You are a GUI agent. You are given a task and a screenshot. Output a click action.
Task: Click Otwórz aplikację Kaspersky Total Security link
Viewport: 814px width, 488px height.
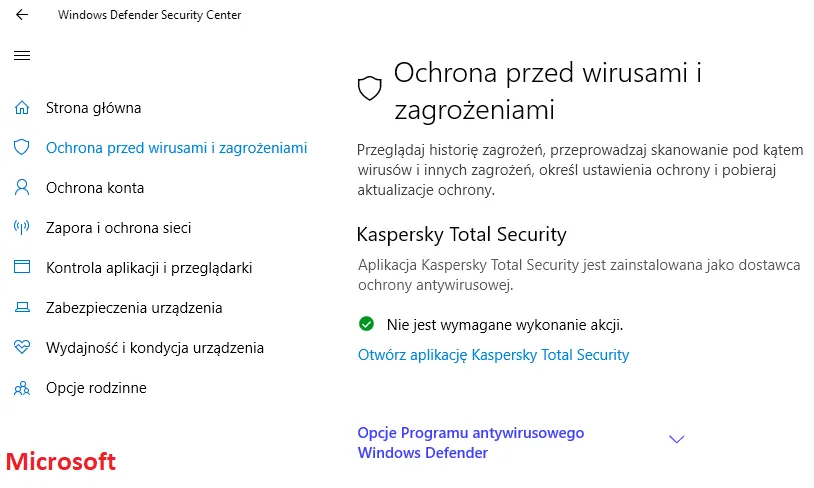[493, 355]
